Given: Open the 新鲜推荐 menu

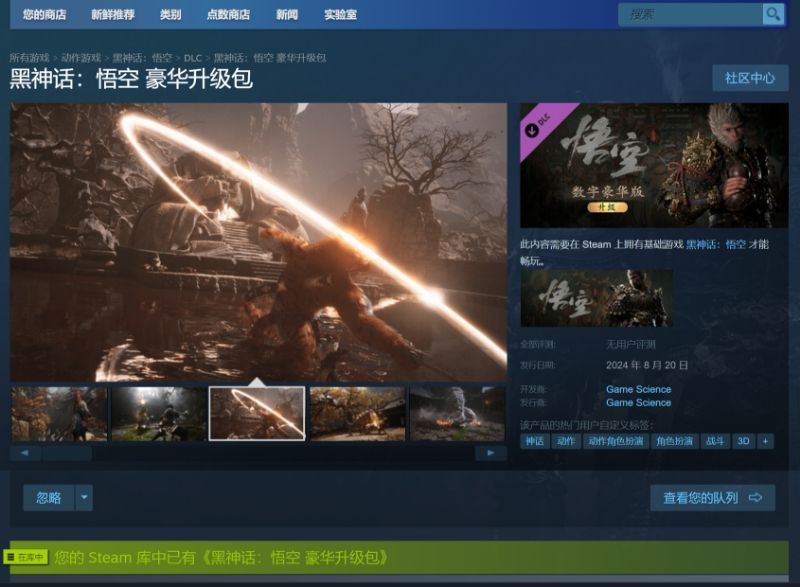Looking at the screenshot, I should (113, 15).
